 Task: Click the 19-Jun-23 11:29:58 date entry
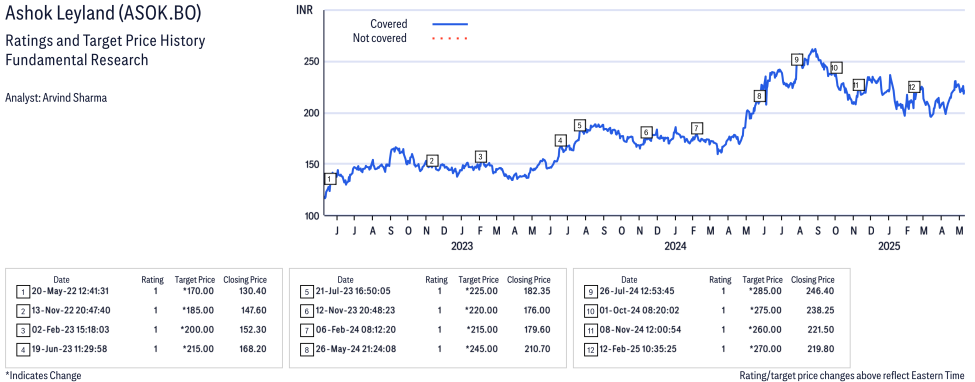pyautogui.click(x=70, y=349)
